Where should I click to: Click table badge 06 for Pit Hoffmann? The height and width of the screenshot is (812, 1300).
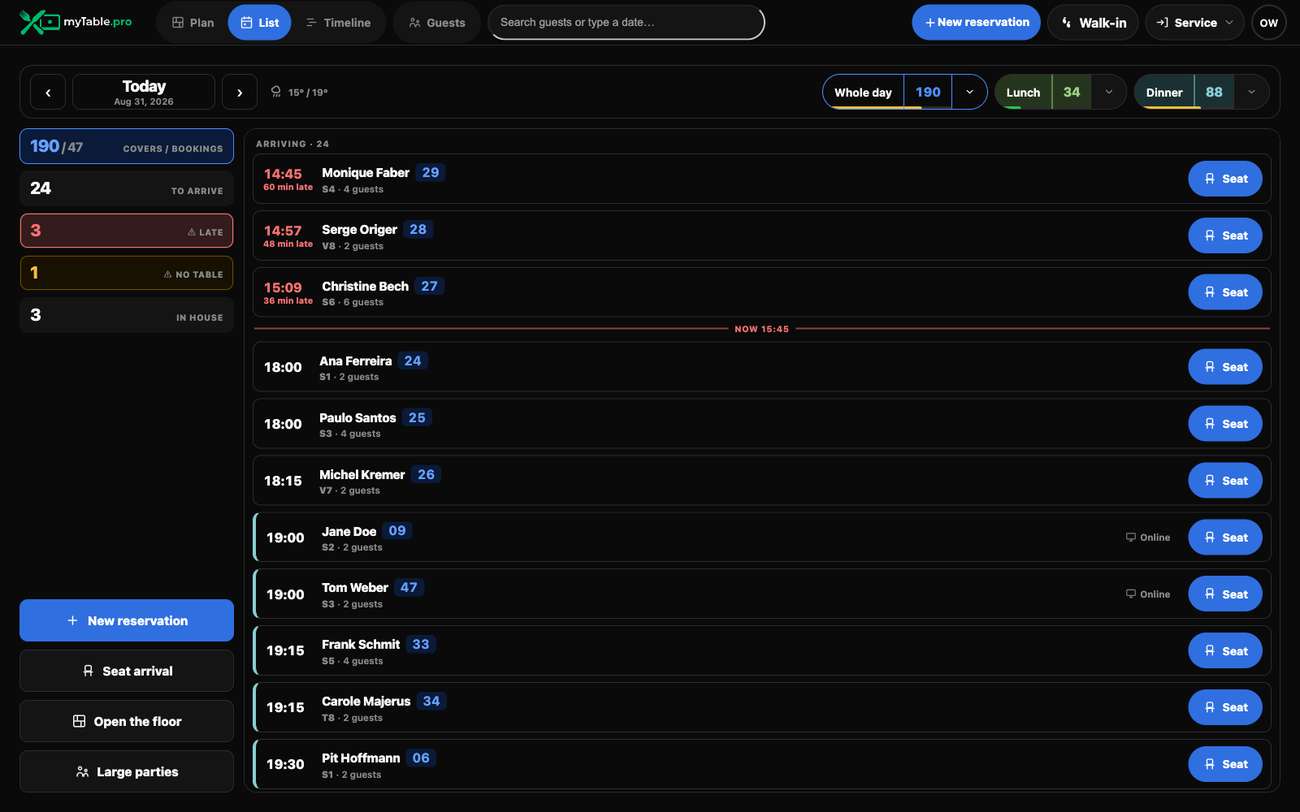[x=421, y=757]
